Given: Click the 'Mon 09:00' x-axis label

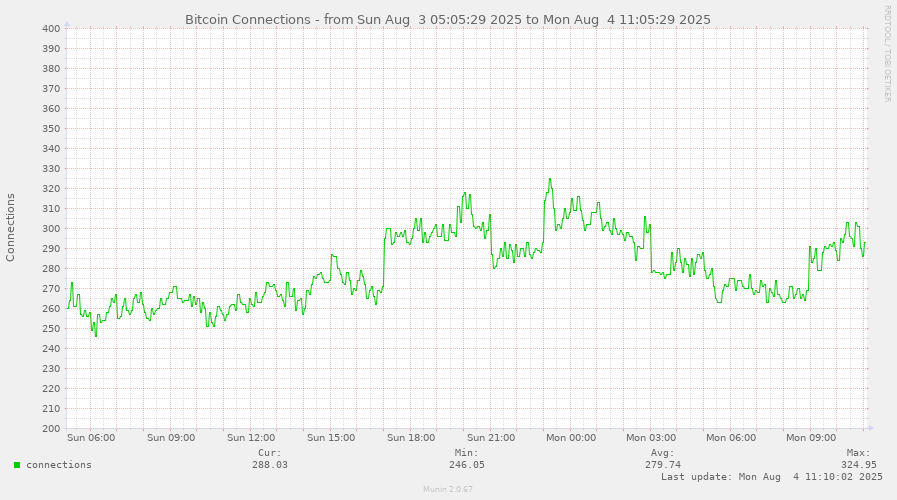Looking at the screenshot, I should pos(810,437).
